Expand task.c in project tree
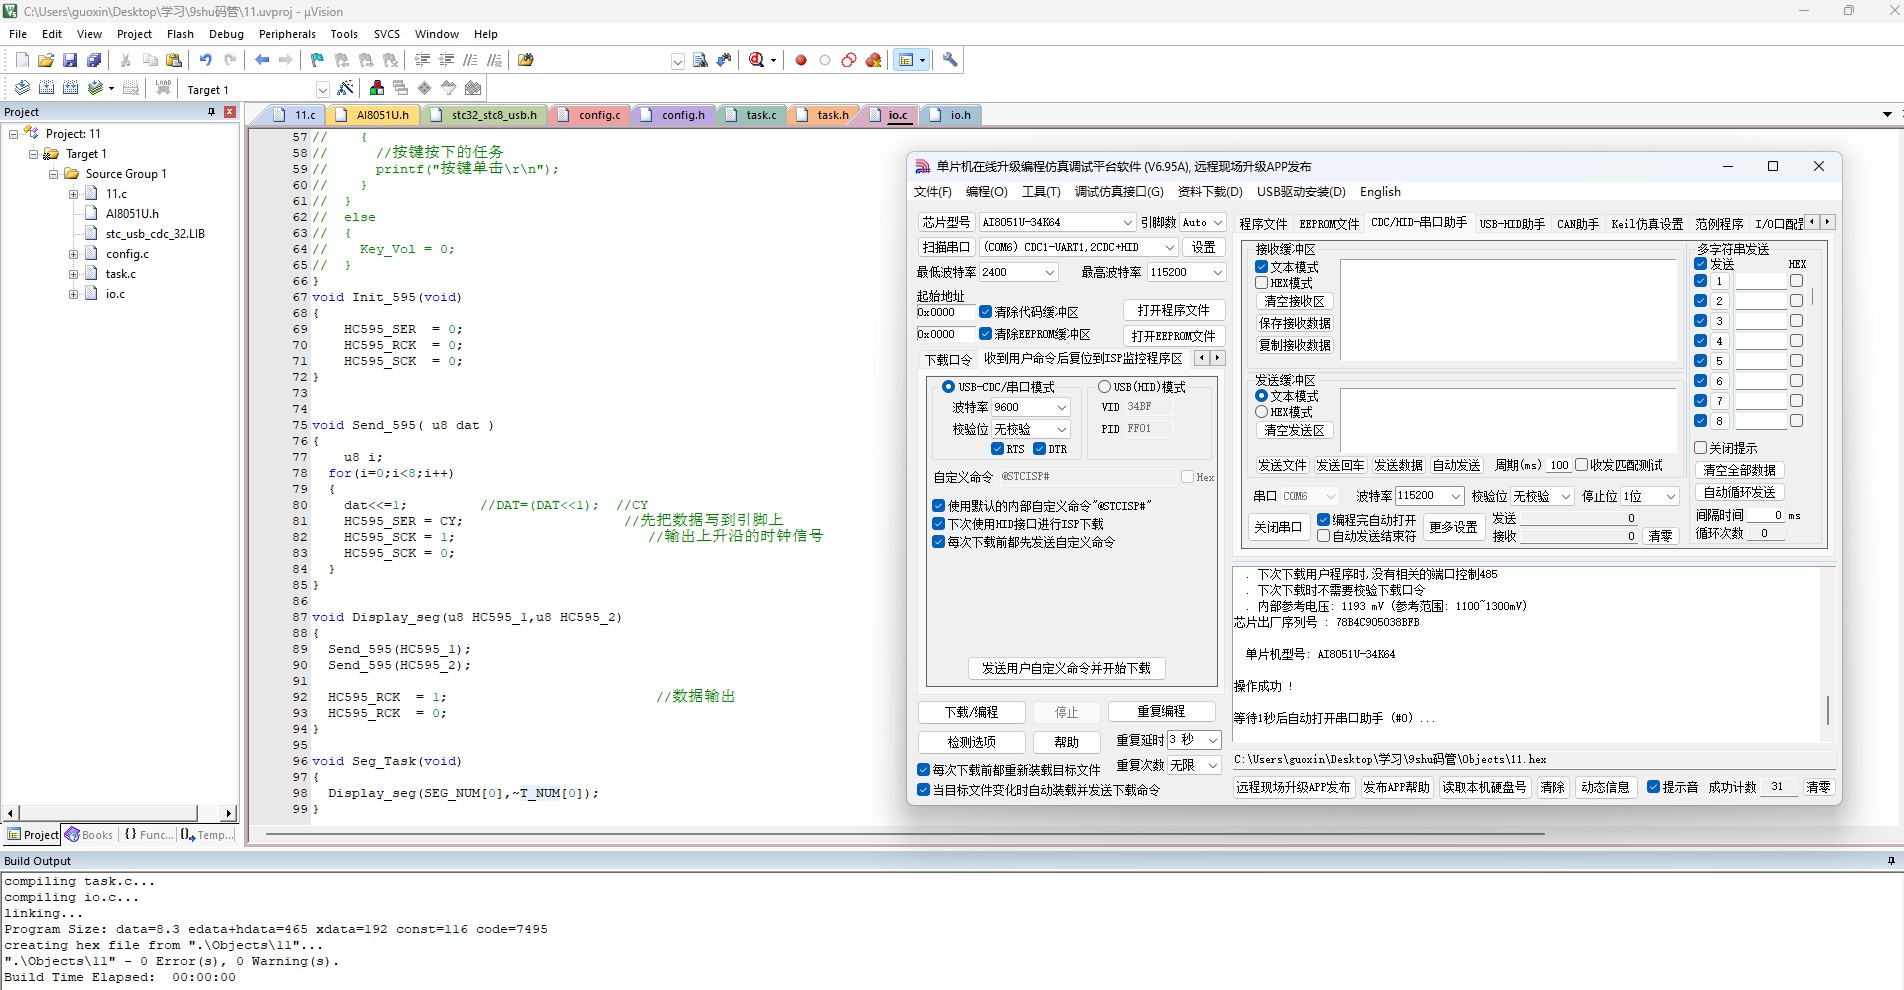Viewport: 1904px width, 990px height. [x=73, y=274]
